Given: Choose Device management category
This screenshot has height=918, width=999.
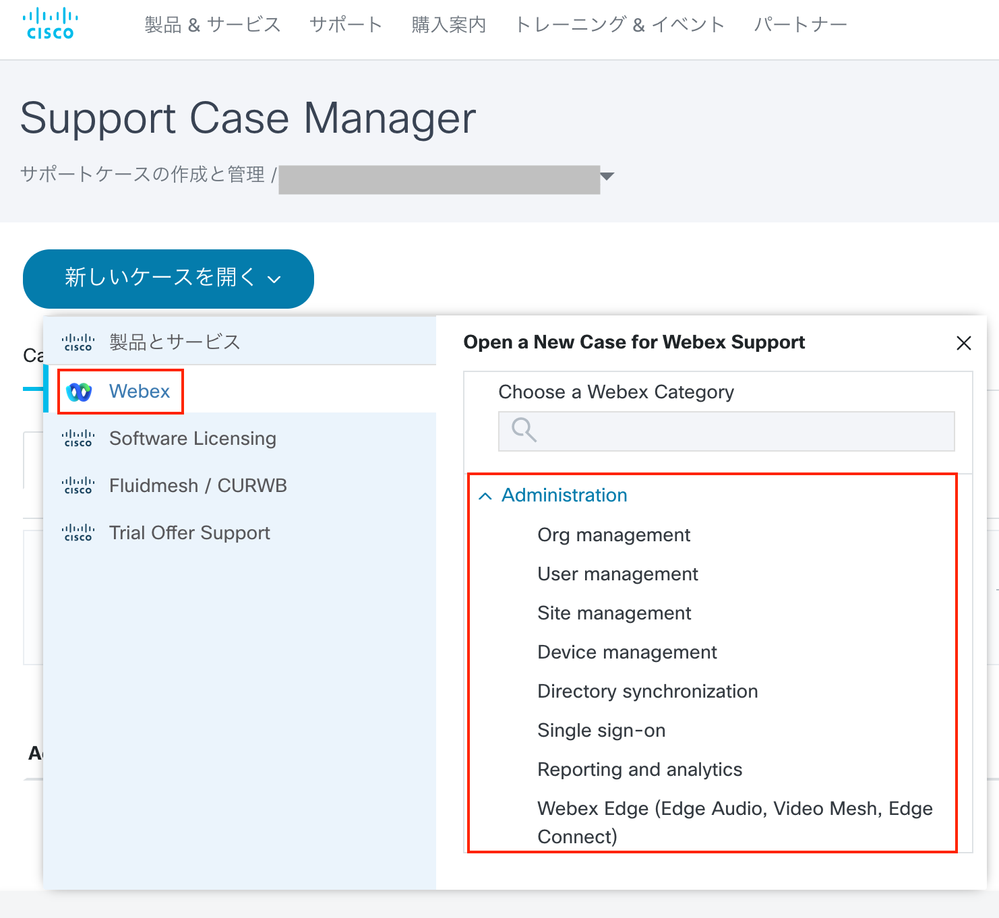Looking at the screenshot, I should (x=627, y=652).
